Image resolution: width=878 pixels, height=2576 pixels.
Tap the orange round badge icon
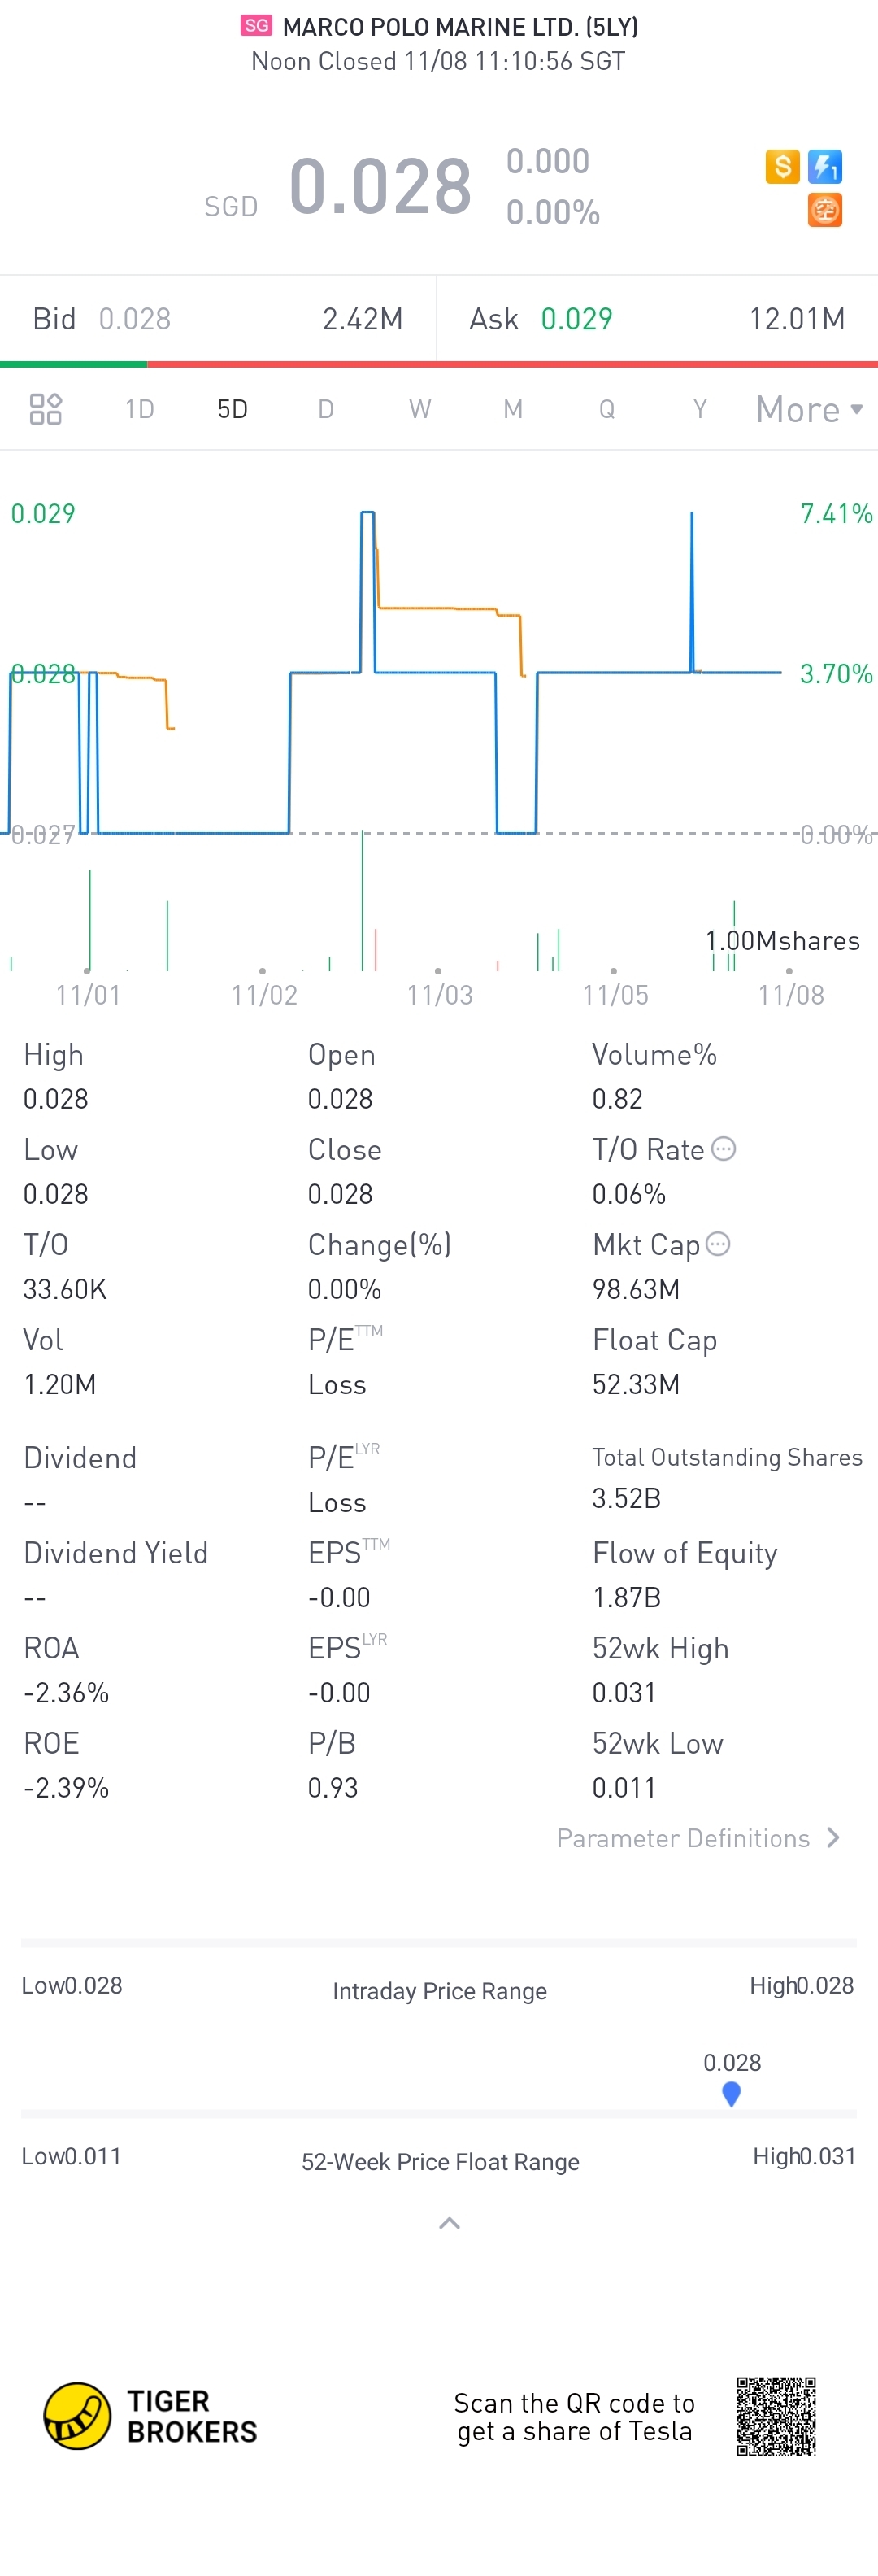(825, 210)
